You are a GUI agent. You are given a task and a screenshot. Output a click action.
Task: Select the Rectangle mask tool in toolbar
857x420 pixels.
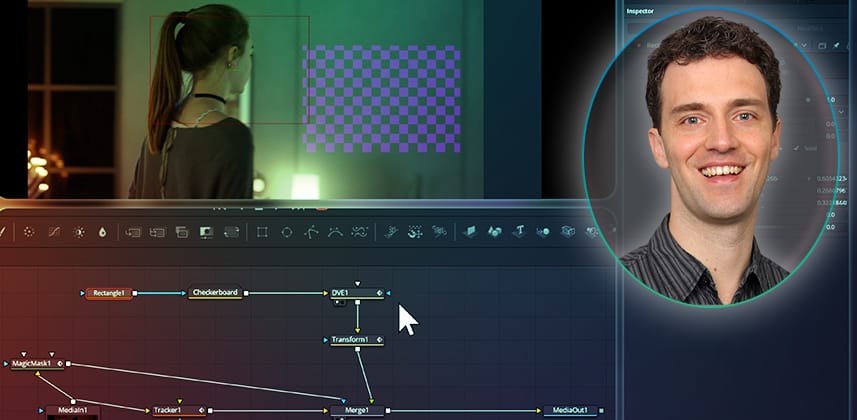tap(262, 232)
